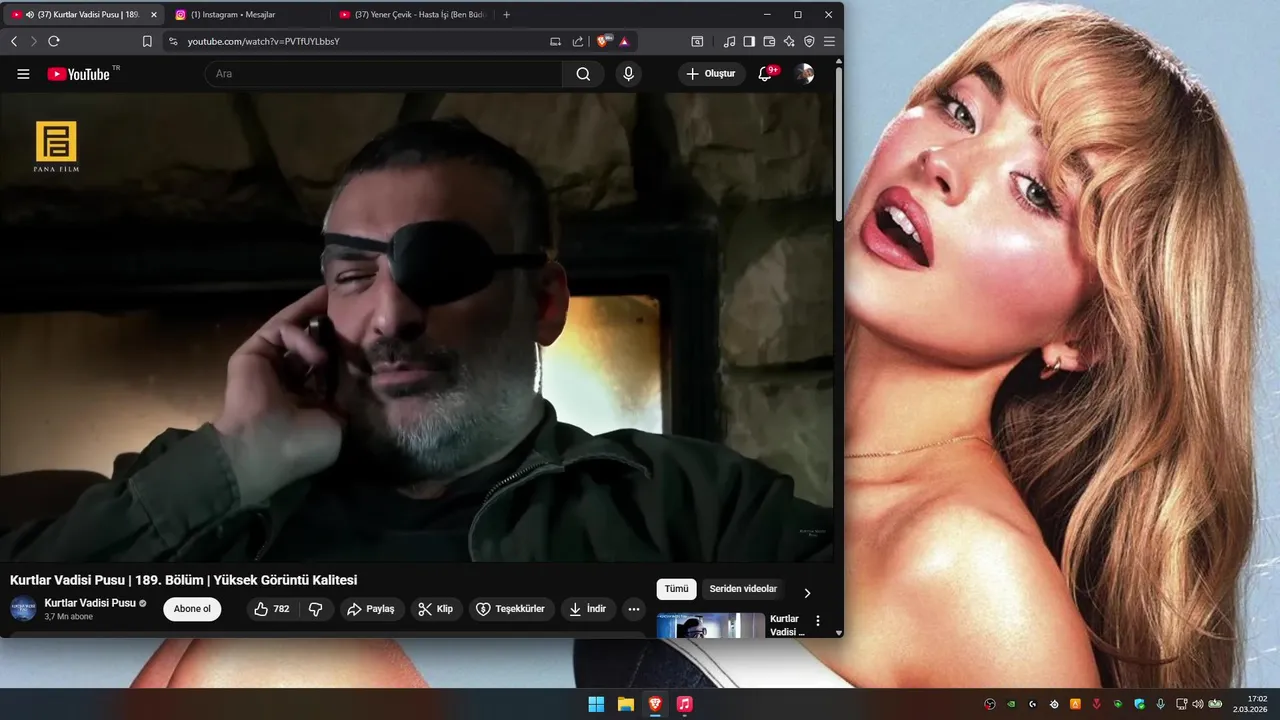Click the Oluştur create button
Viewport: 1280px width, 720px height.
pyautogui.click(x=711, y=74)
